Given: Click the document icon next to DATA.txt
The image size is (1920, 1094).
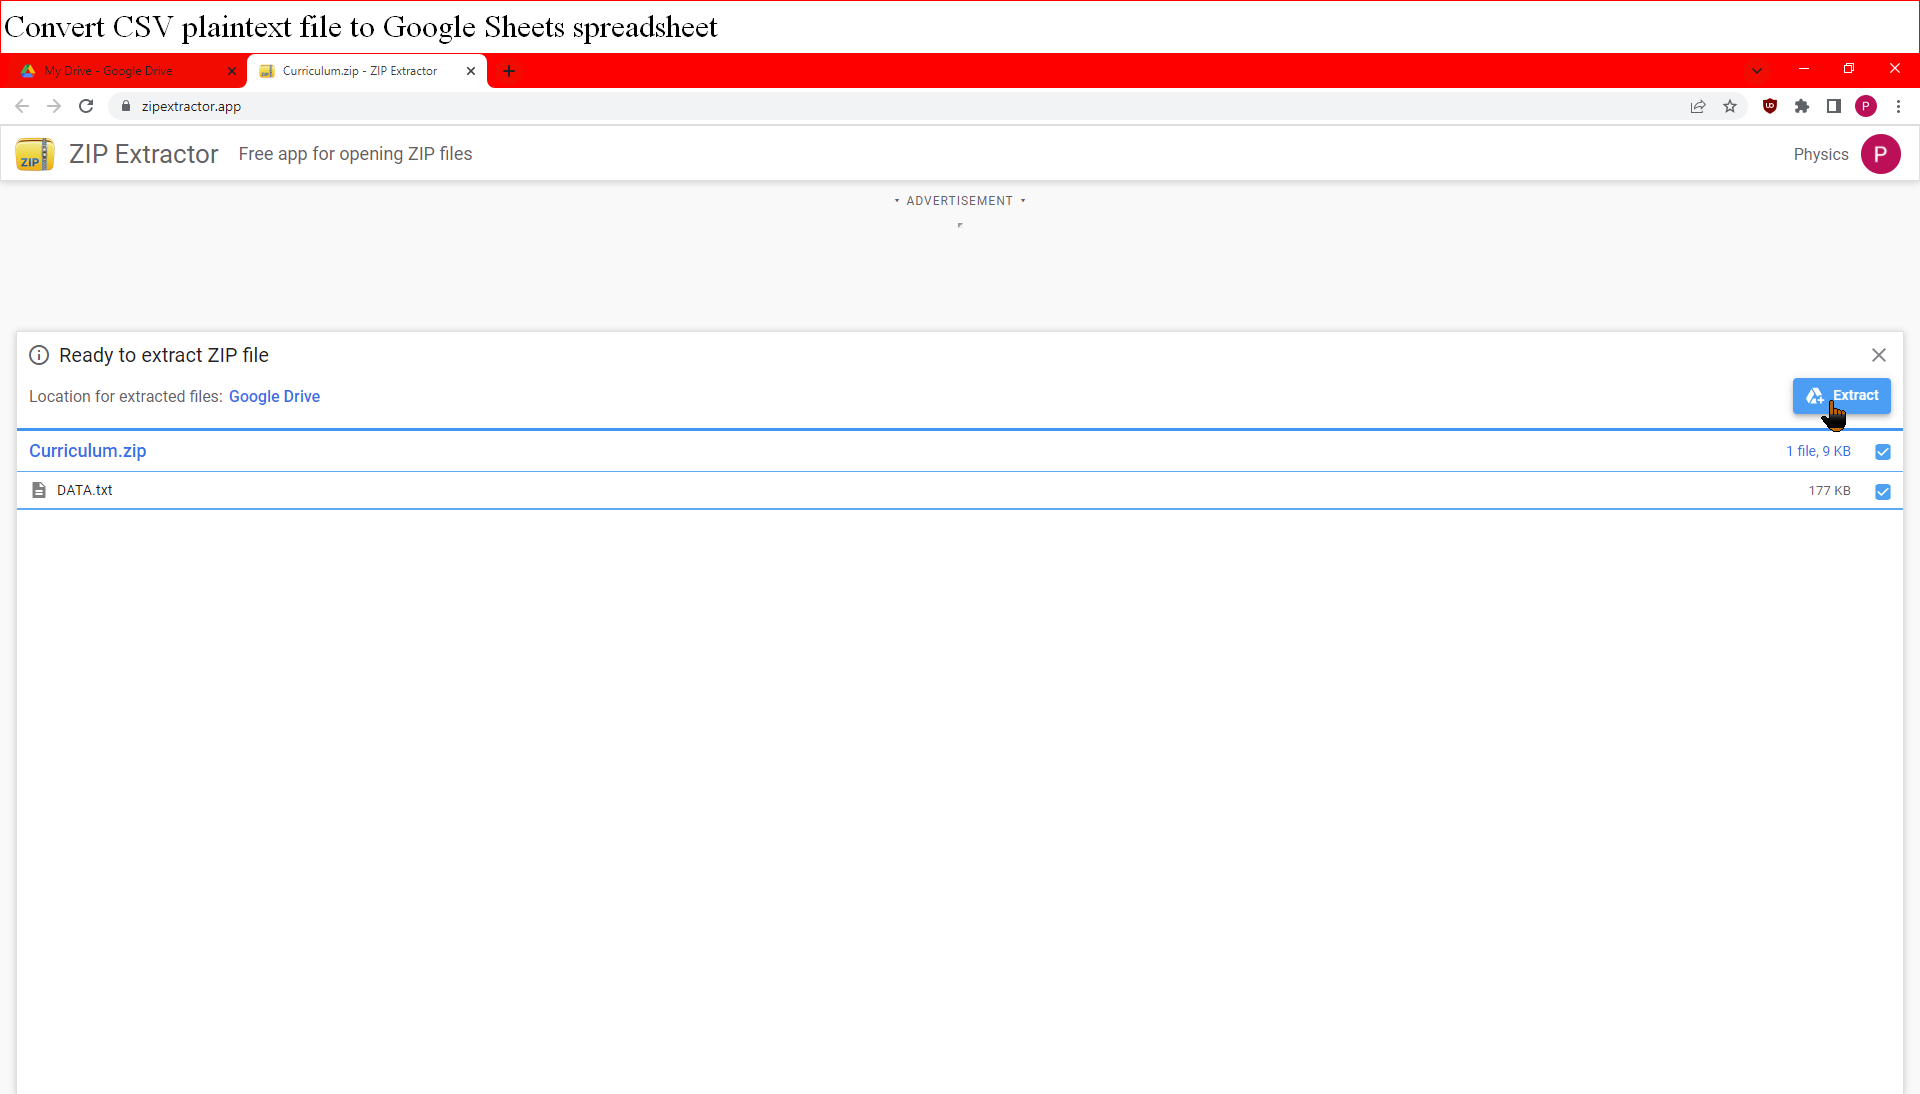Looking at the screenshot, I should (40, 489).
